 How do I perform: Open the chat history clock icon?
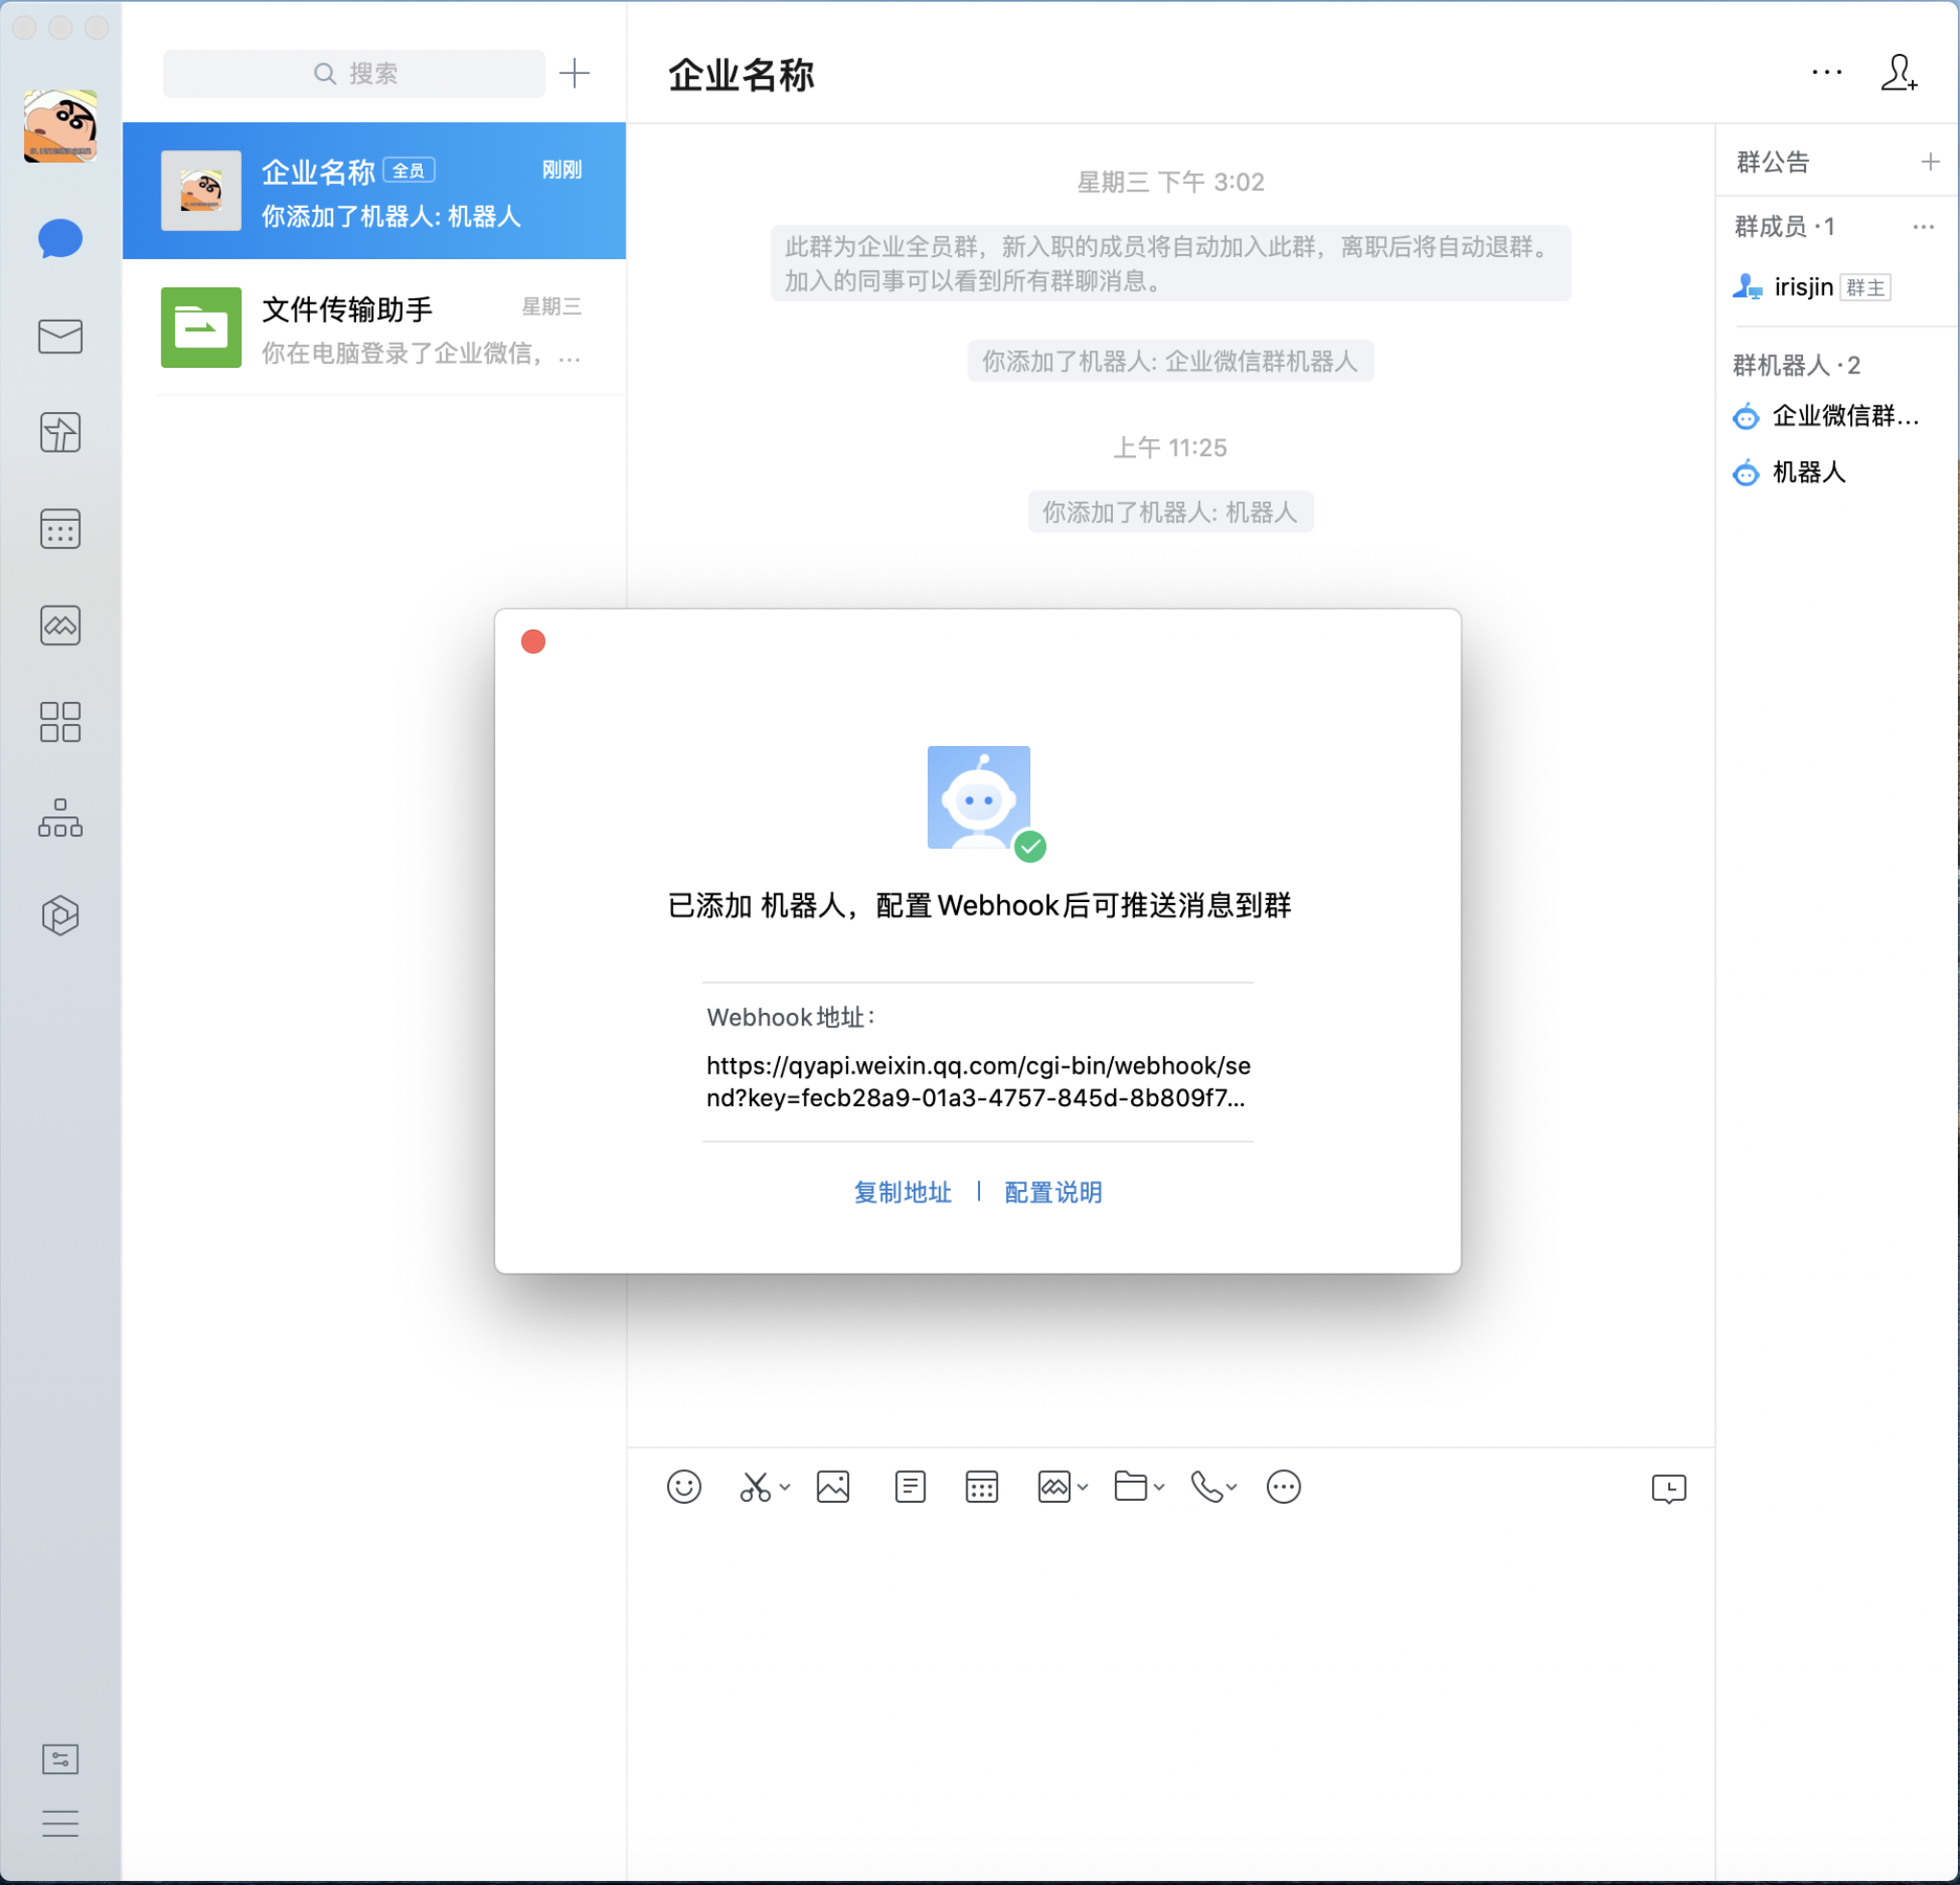point(1668,1488)
